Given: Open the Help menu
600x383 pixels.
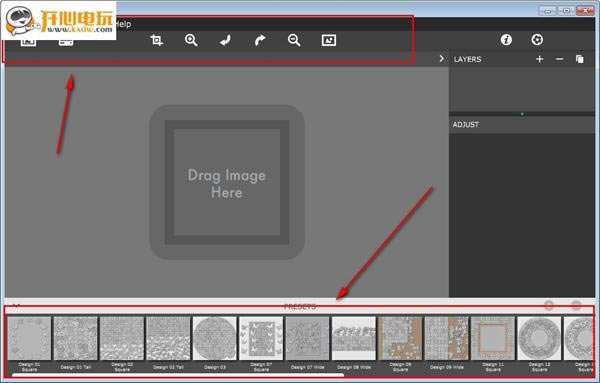Looking at the screenshot, I should 123,24.
